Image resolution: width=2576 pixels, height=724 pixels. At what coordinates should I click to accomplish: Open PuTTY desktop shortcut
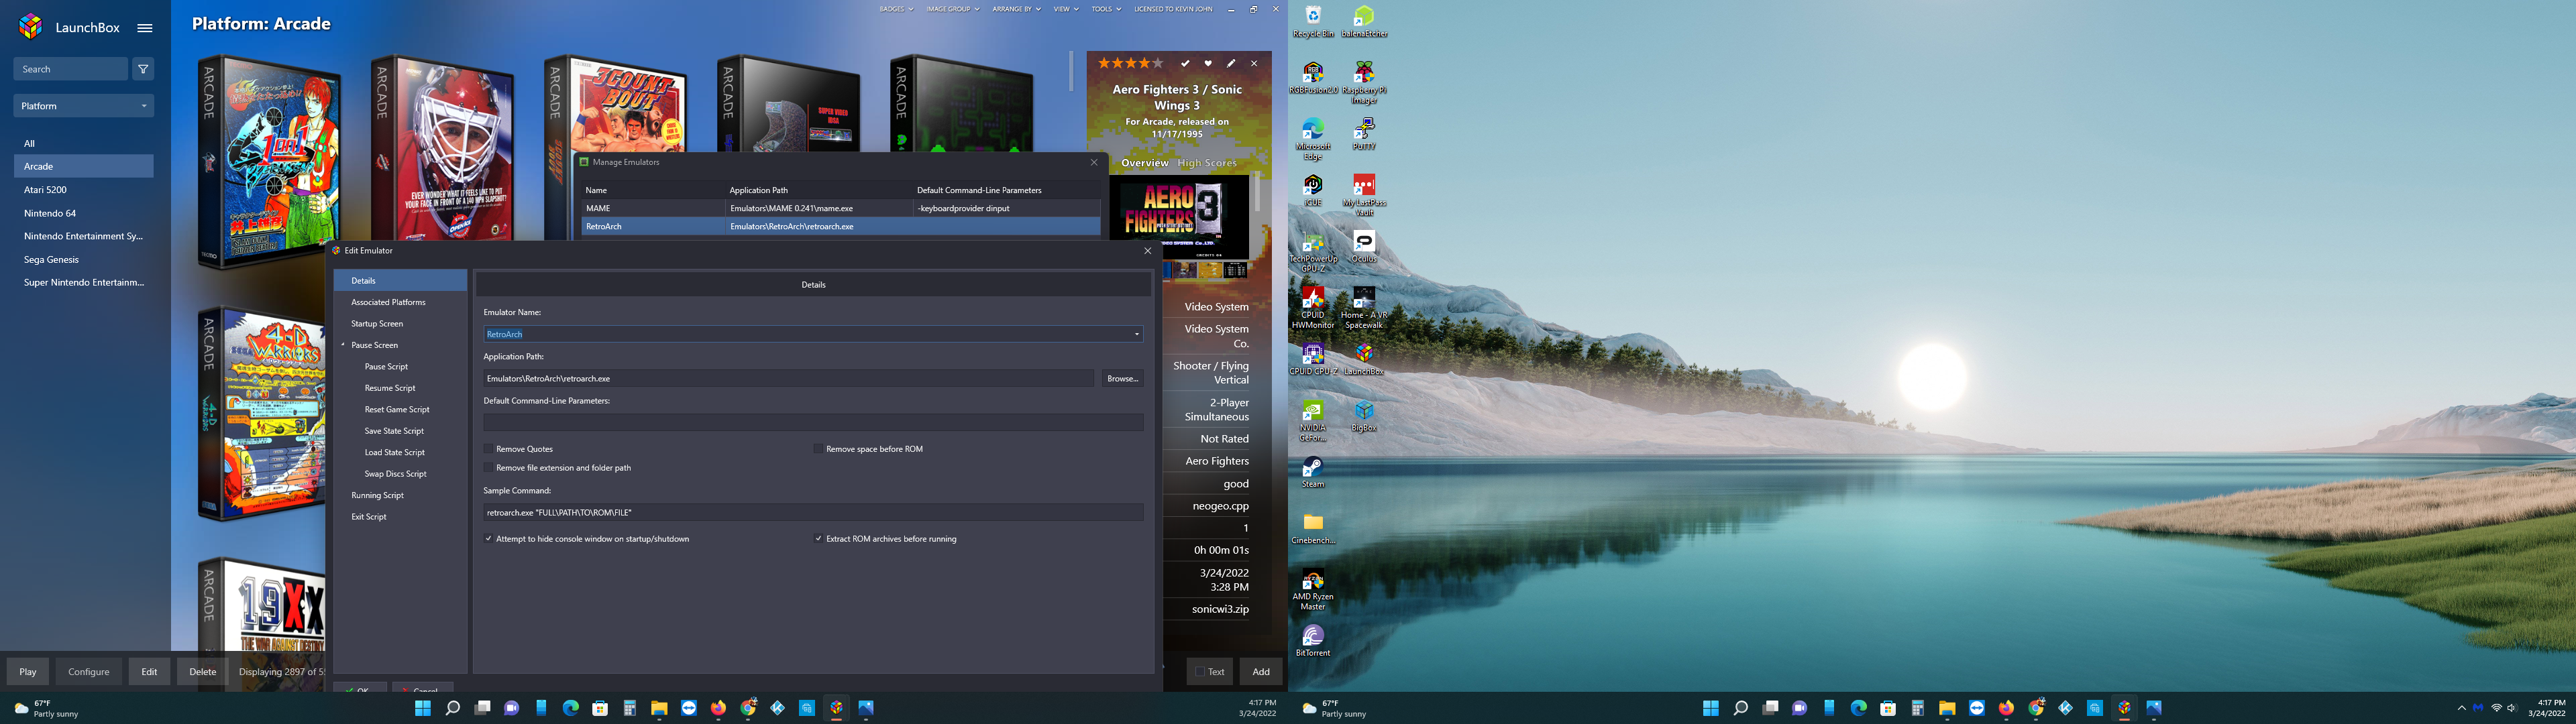coord(1364,134)
